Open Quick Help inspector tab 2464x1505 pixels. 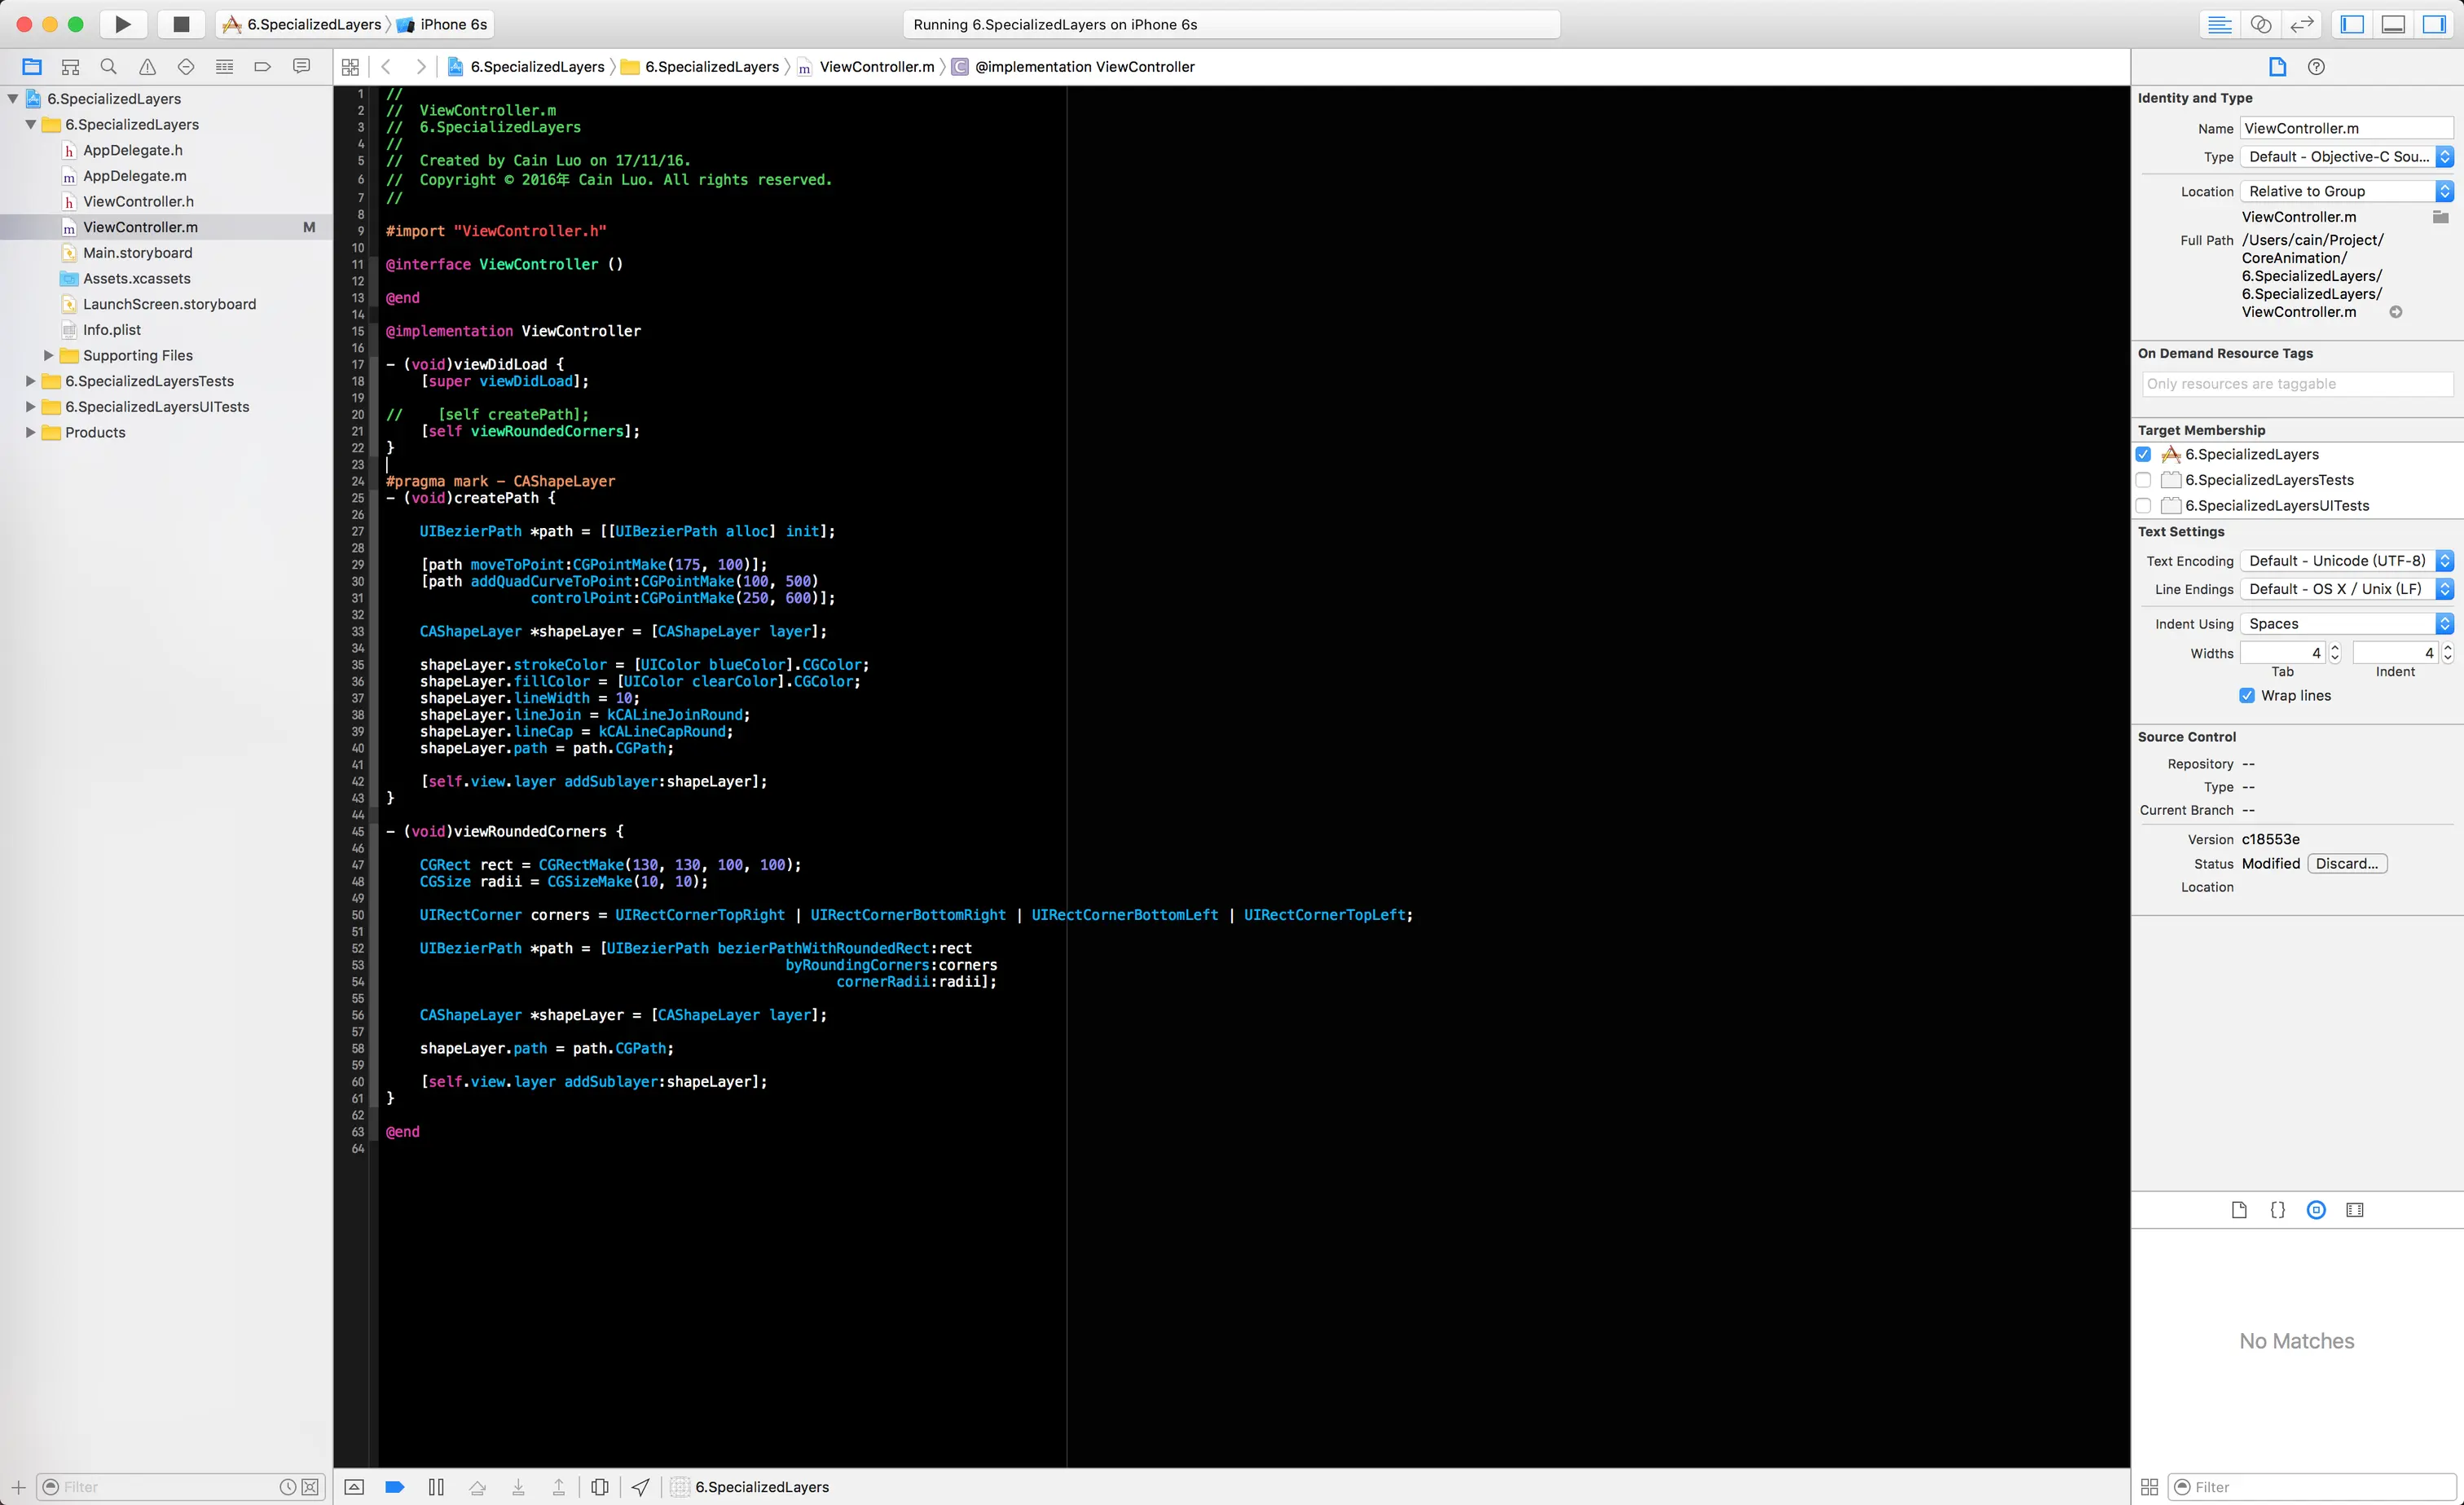2316,67
